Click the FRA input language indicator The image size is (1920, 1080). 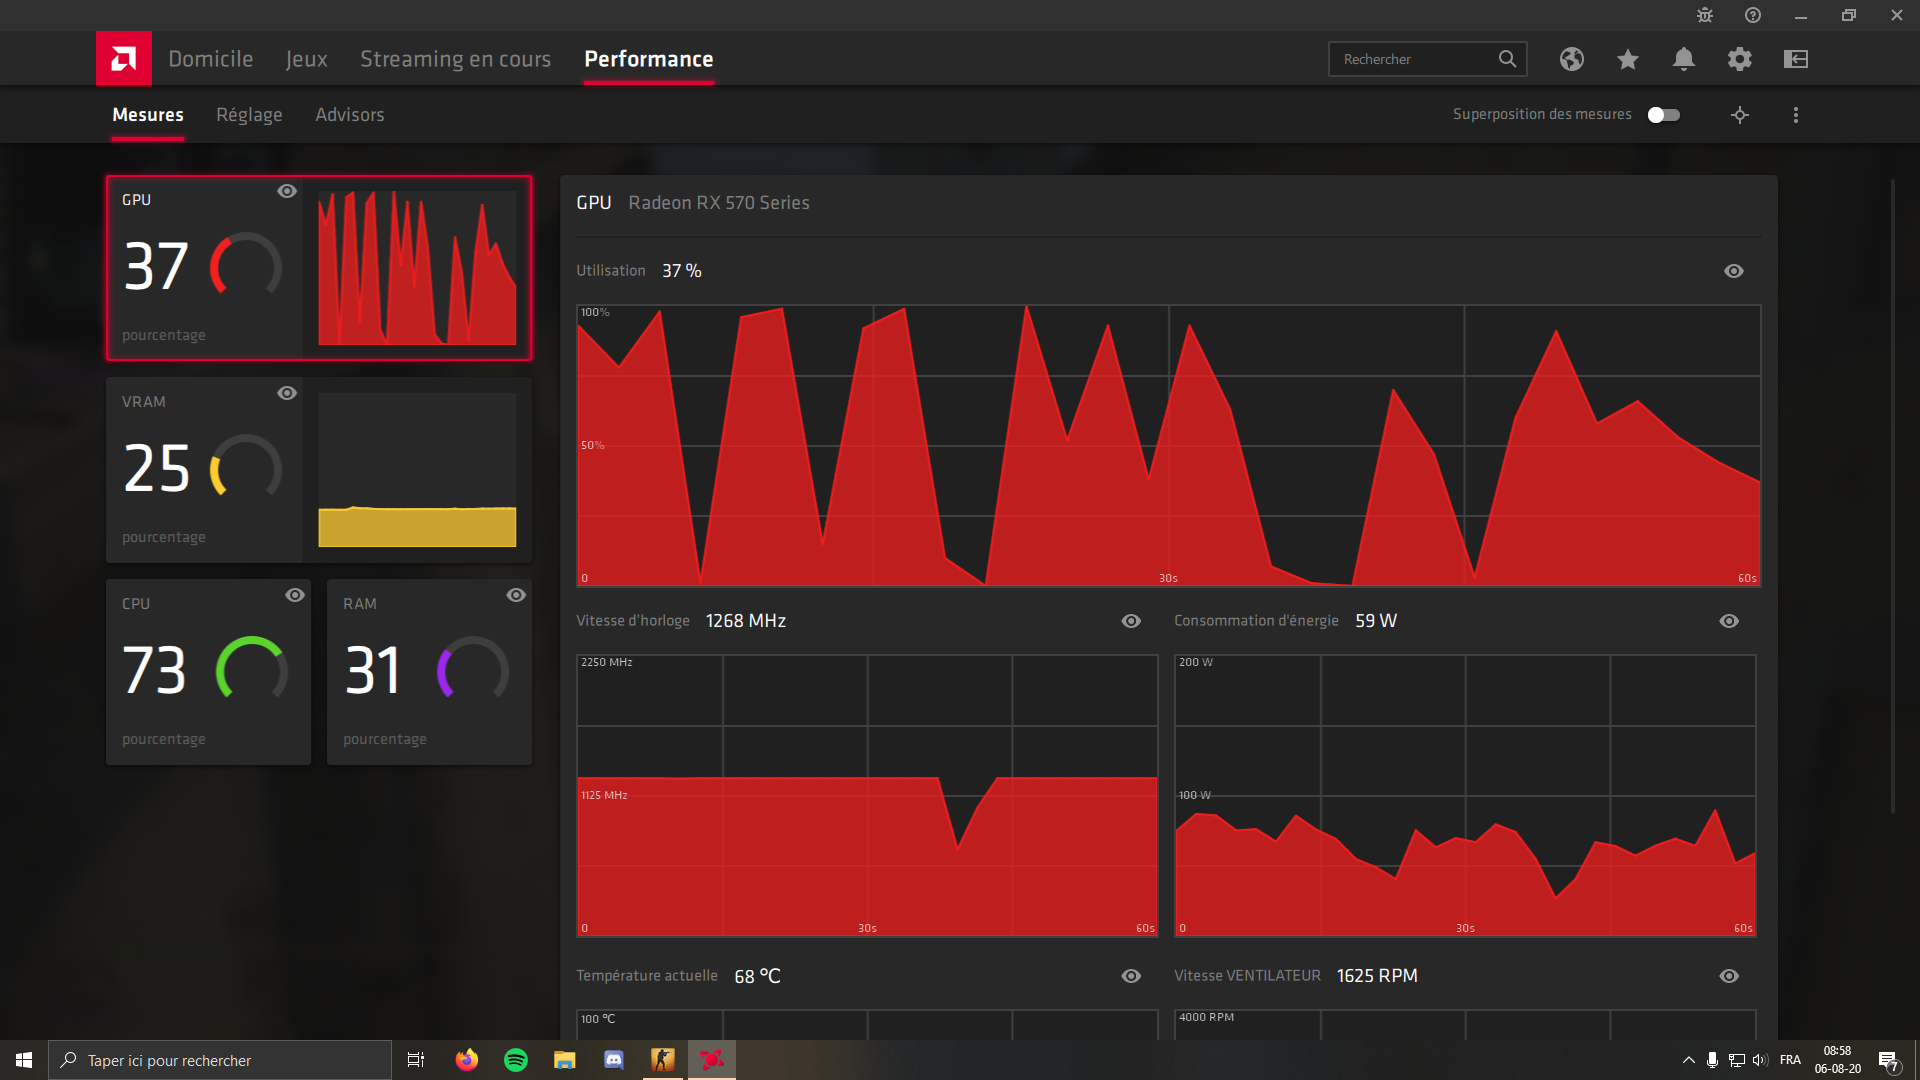pos(1790,1060)
